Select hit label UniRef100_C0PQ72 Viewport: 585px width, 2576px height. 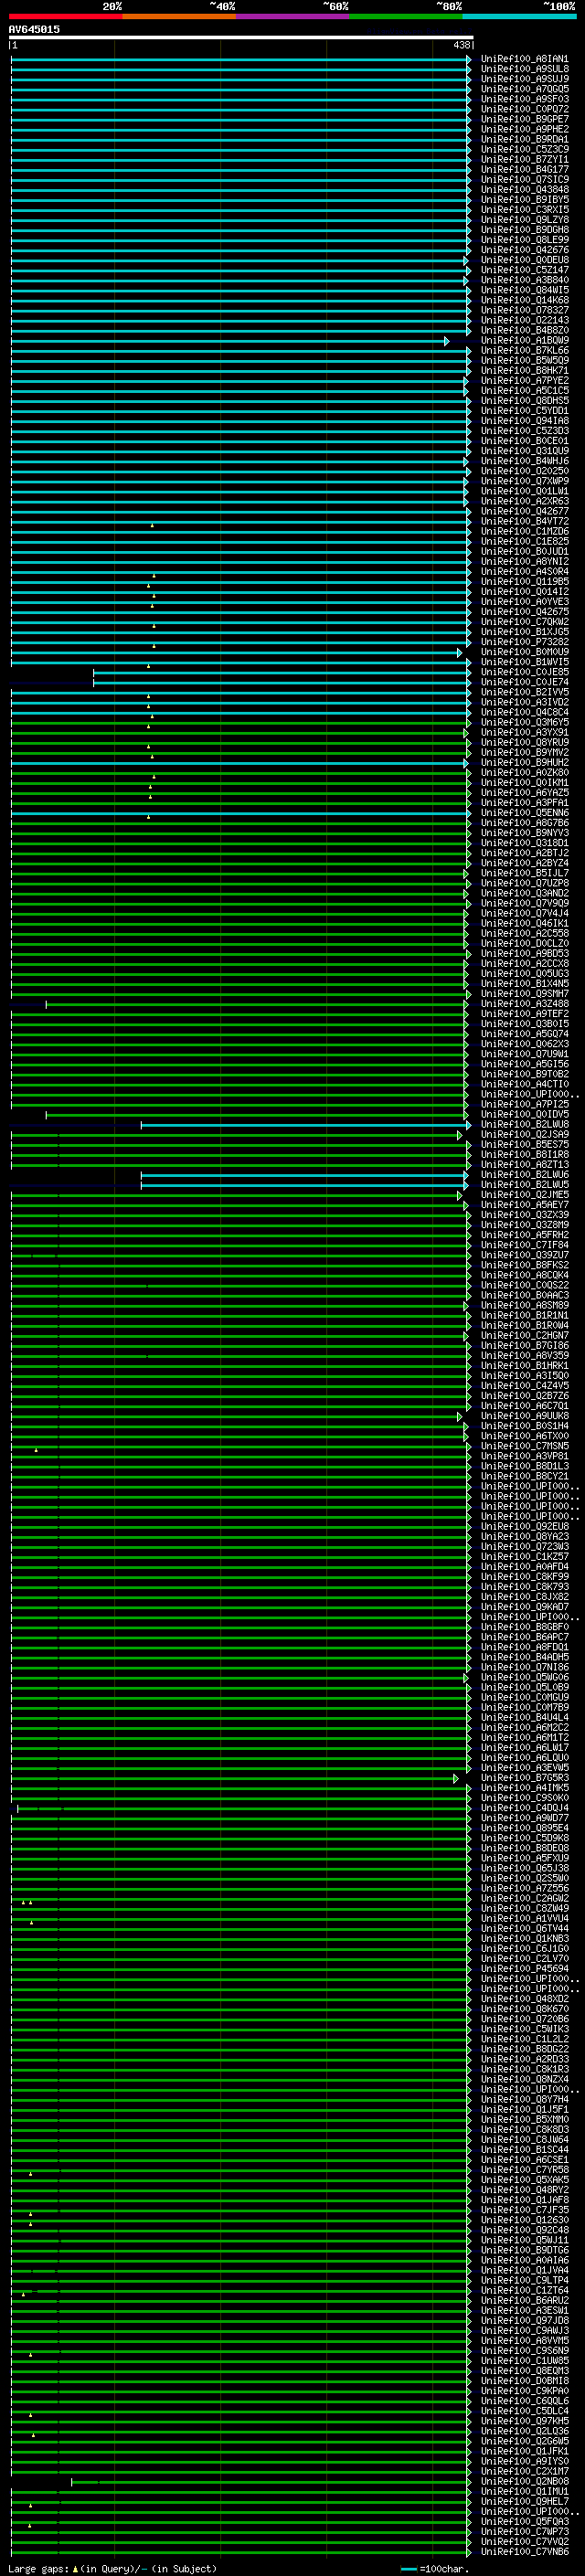tap(525, 109)
